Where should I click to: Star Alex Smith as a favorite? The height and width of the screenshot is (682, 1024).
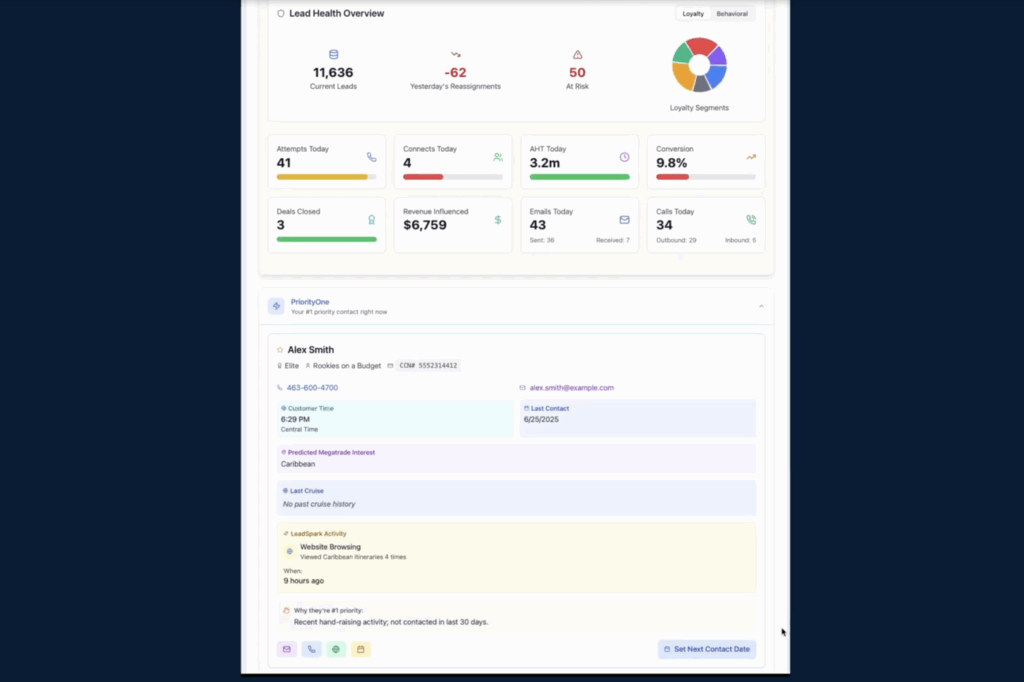pos(280,350)
